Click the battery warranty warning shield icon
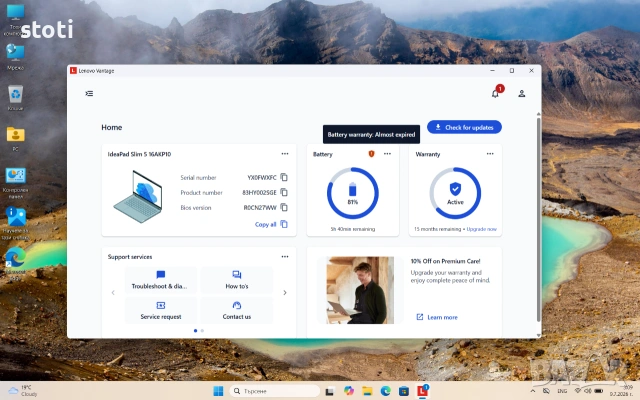The width and height of the screenshot is (640, 400). 371,154
